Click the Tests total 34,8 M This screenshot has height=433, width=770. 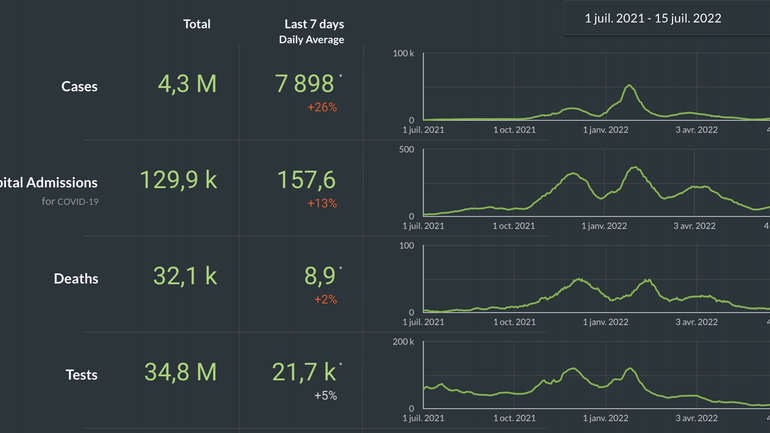[x=180, y=372]
